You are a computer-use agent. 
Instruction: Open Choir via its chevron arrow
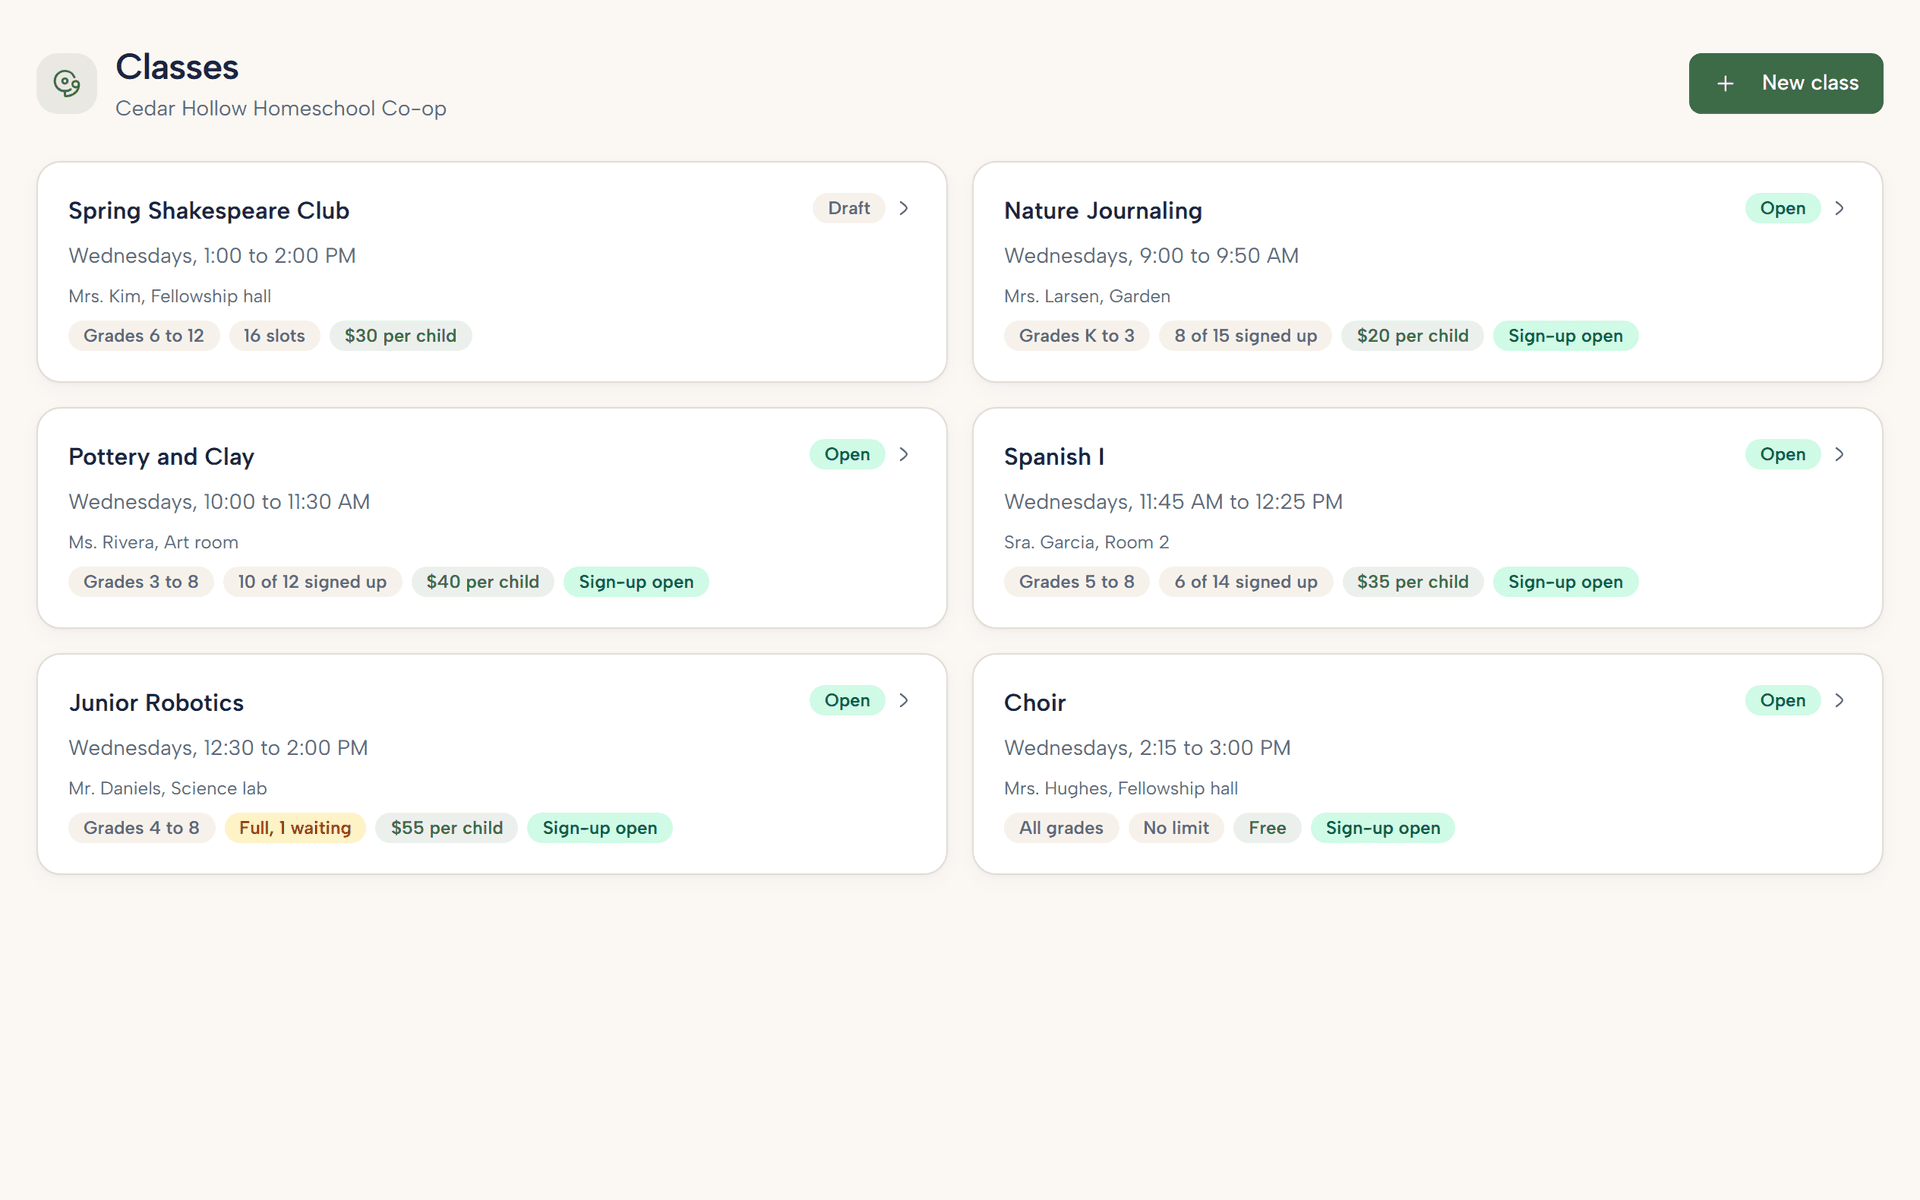click(1839, 700)
